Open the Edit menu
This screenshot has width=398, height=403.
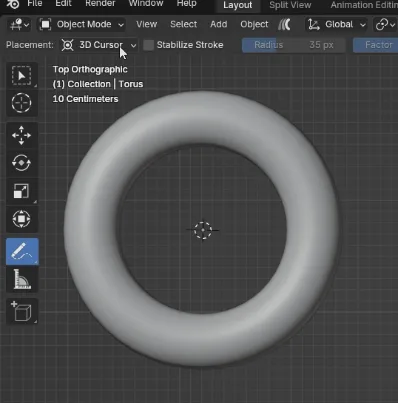(63, 4)
